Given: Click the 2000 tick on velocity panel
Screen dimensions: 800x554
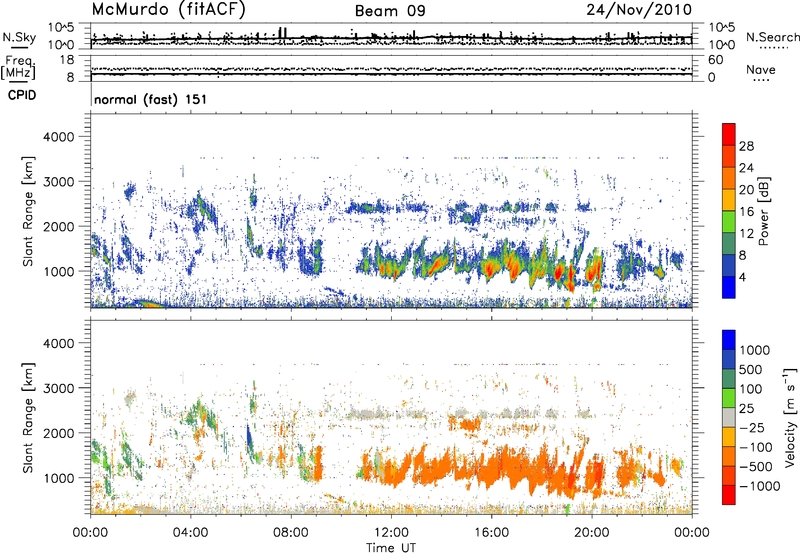Looking at the screenshot, I should click(x=59, y=433).
